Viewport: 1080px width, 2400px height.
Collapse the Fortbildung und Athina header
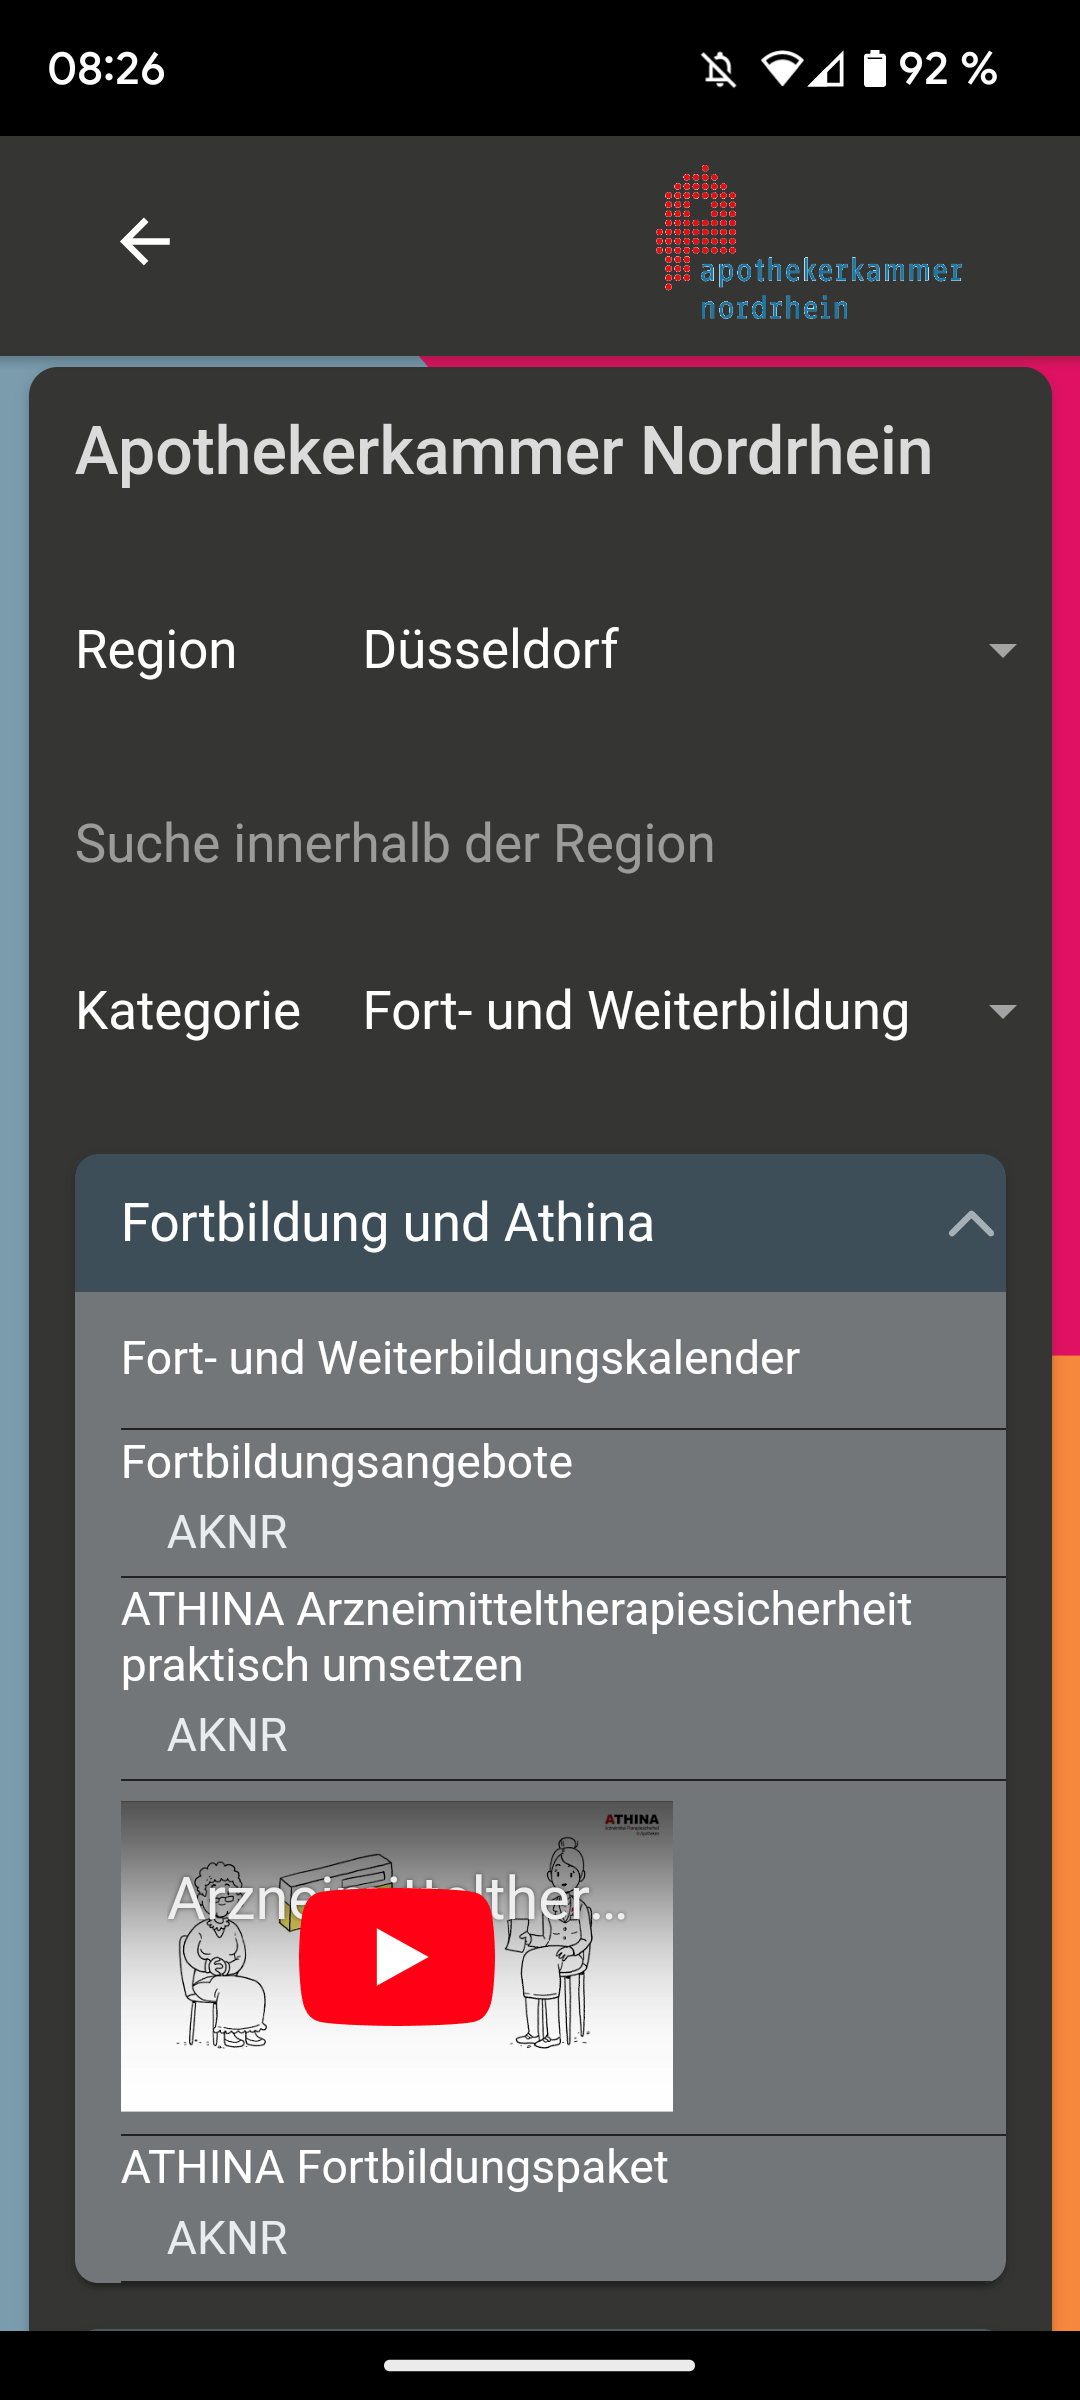pos(540,1223)
